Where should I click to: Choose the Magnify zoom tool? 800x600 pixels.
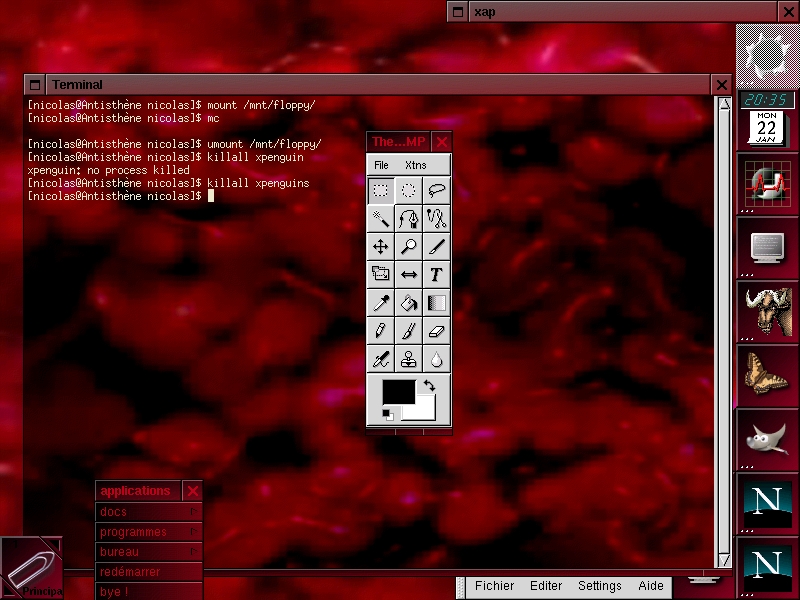pos(409,247)
